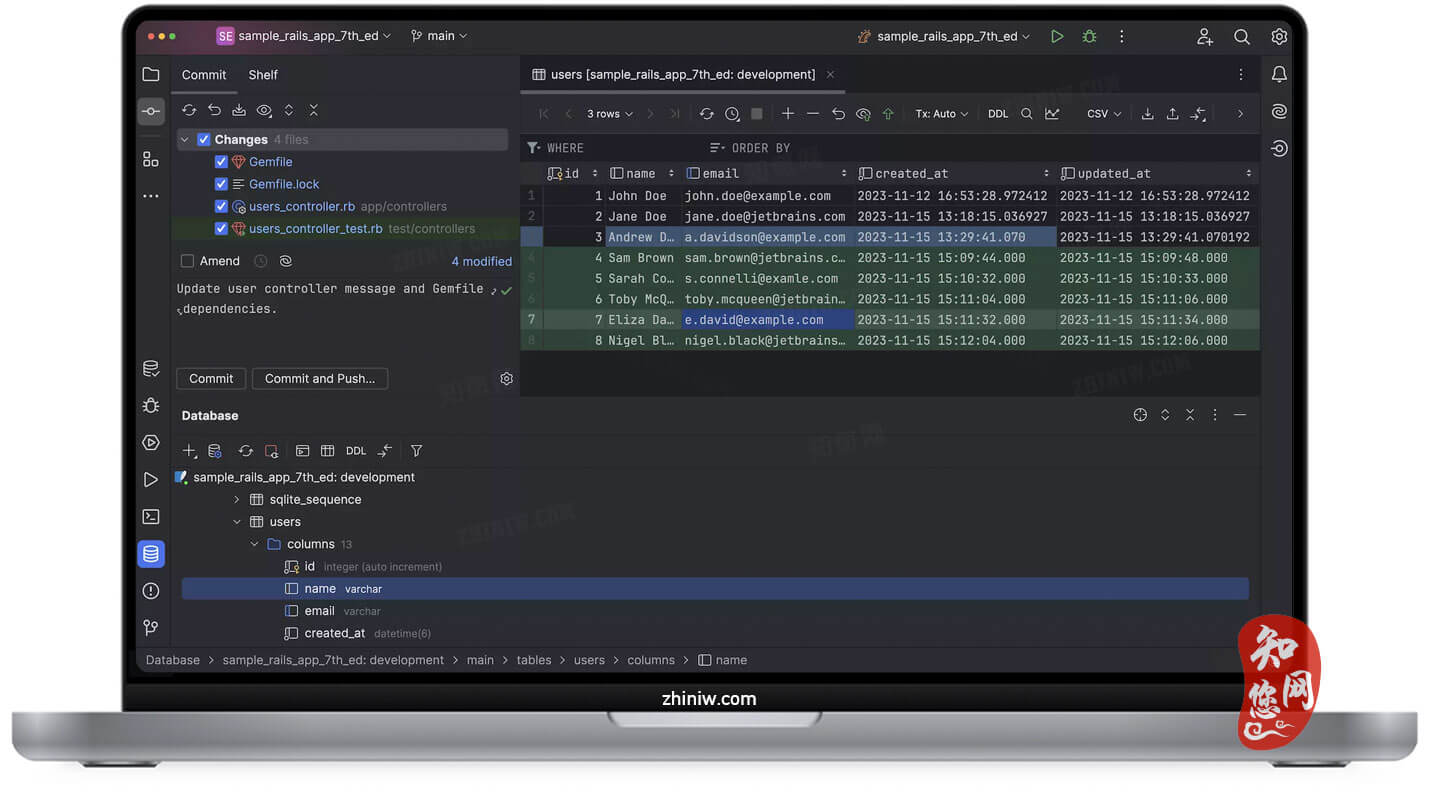Viewport: 1429px width, 797px height.
Task: Collapse the columns folder node
Action: [254, 544]
